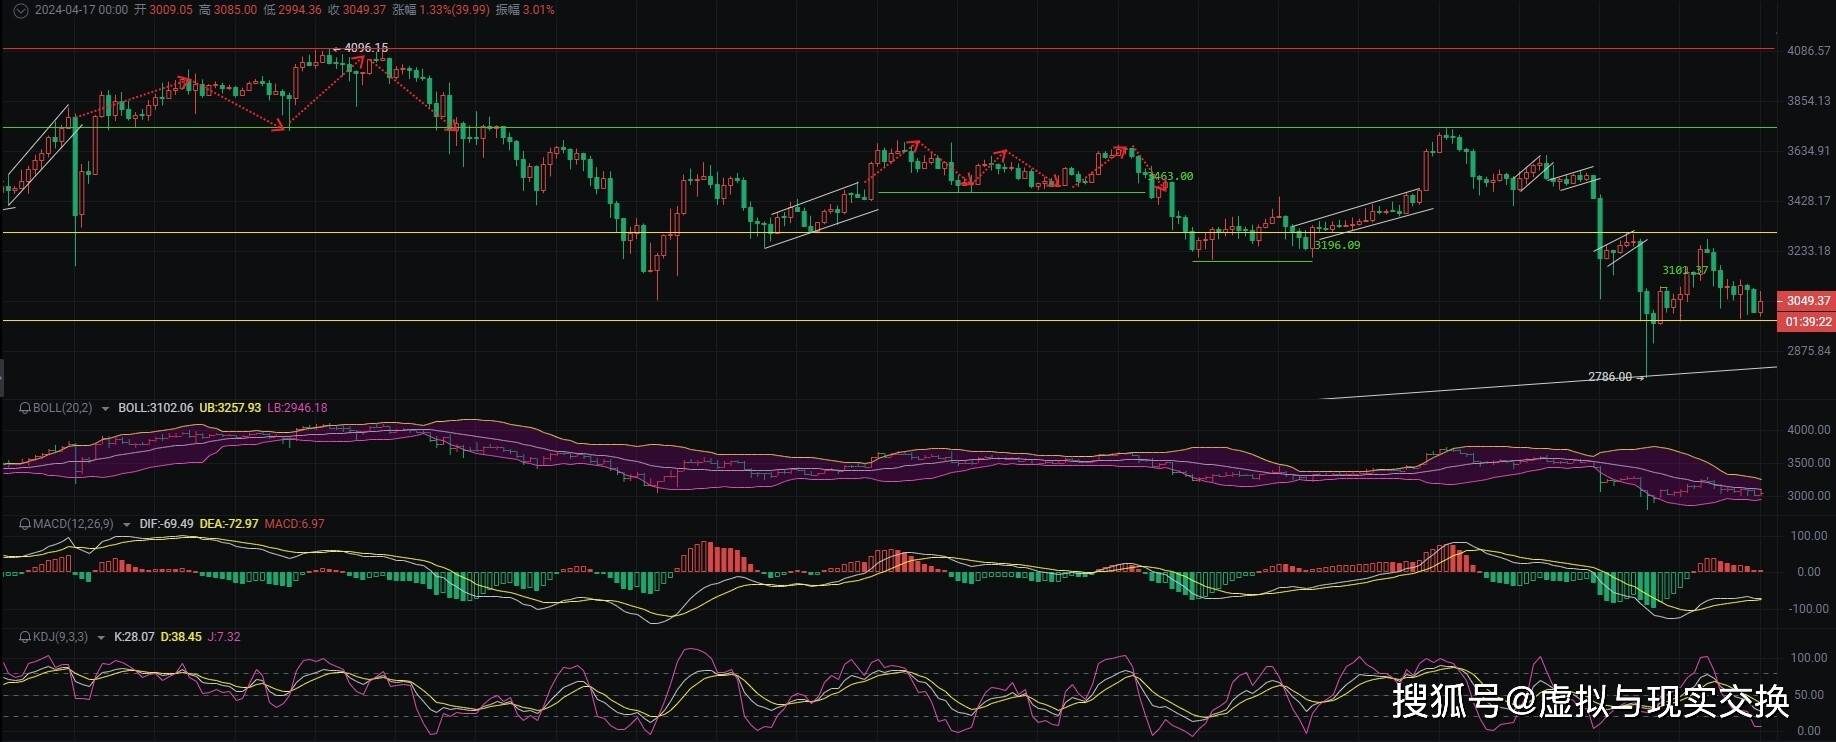Collapse the top info bar chevron icon

coord(21,10)
